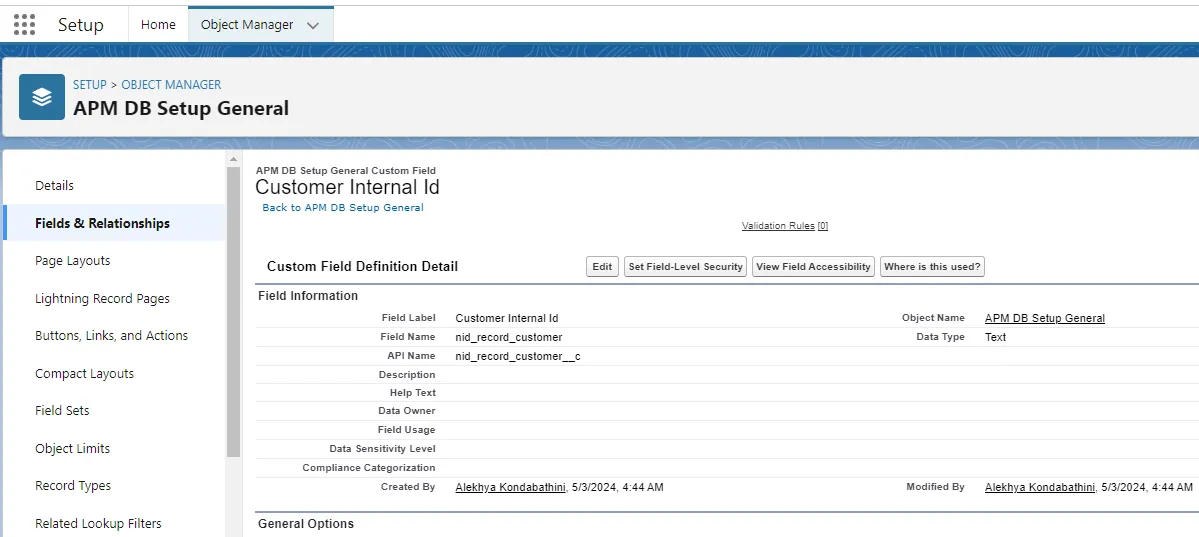Screen dimensions: 1199x537
Task: Click the APM DB Setup General title
Action: (x=181, y=109)
